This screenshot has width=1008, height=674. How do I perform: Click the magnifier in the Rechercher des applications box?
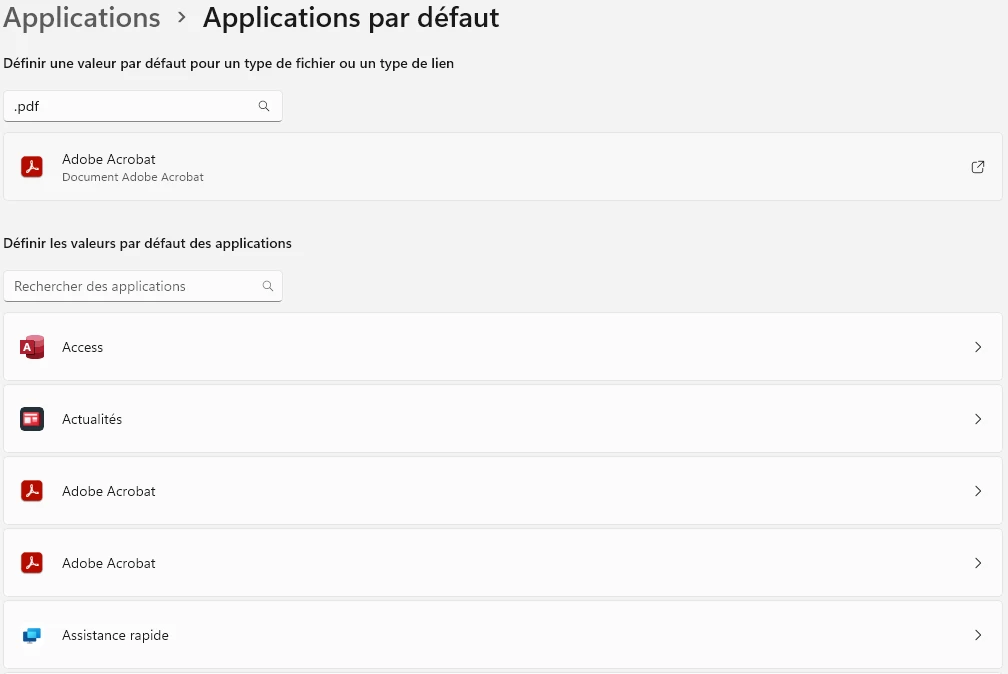(267, 286)
